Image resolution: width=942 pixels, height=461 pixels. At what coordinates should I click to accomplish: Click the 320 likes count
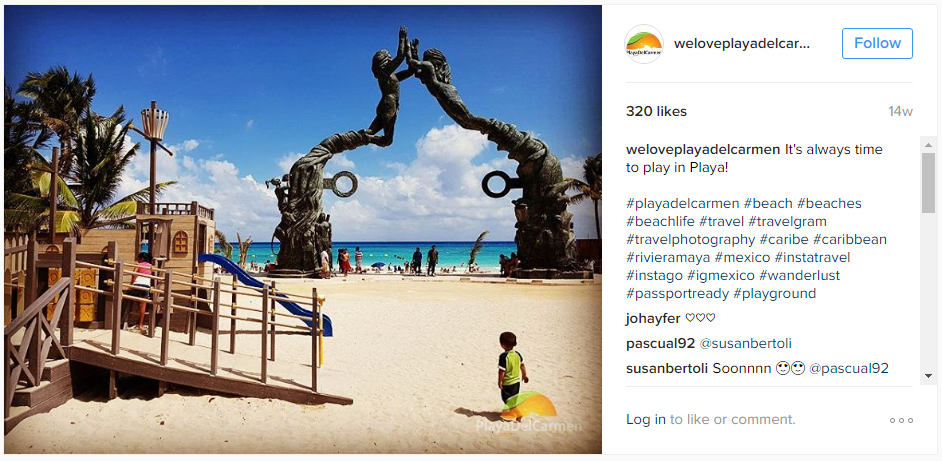pyautogui.click(x=656, y=112)
